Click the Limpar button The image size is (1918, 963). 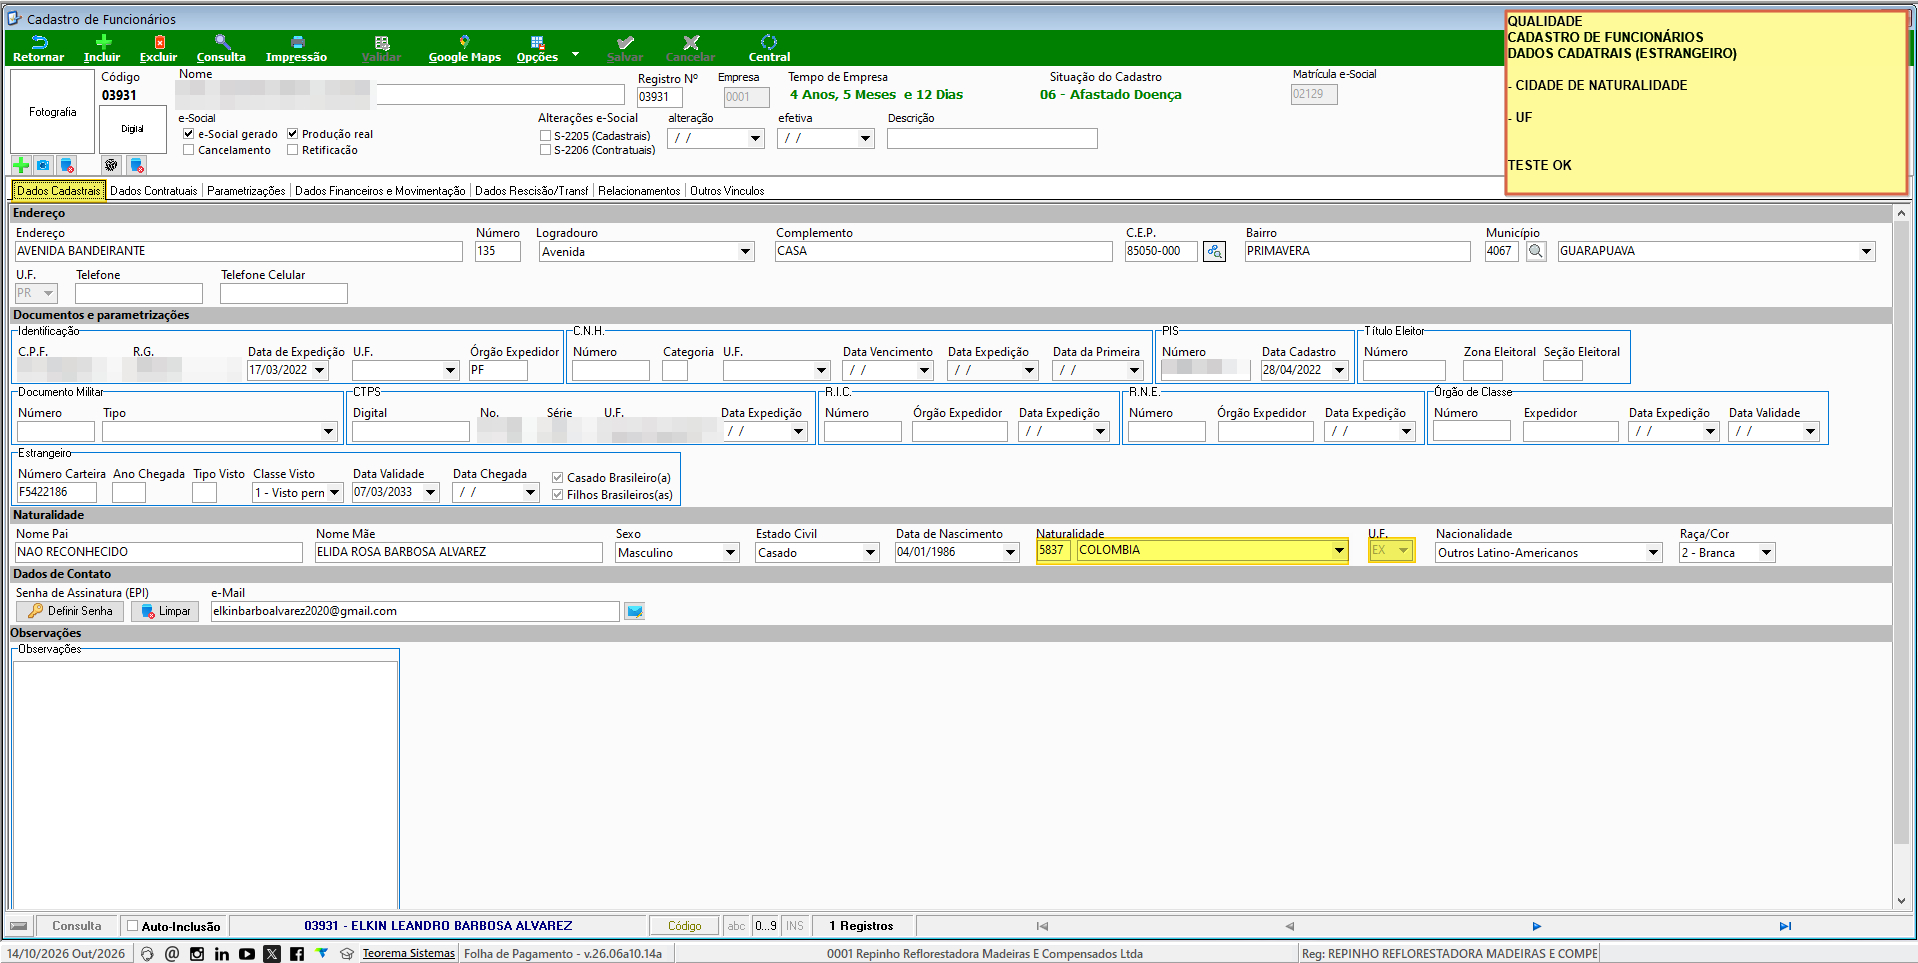(165, 611)
